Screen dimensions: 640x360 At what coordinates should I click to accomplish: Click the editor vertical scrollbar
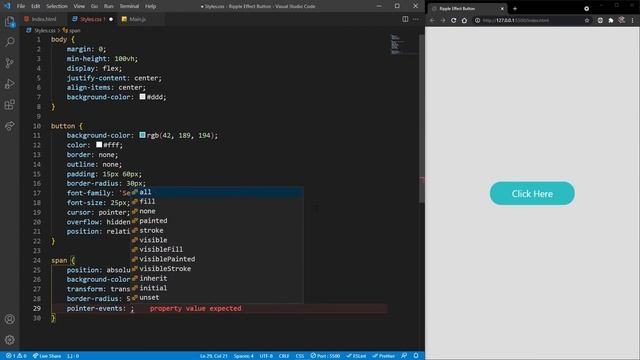pyautogui.click(x=422, y=118)
